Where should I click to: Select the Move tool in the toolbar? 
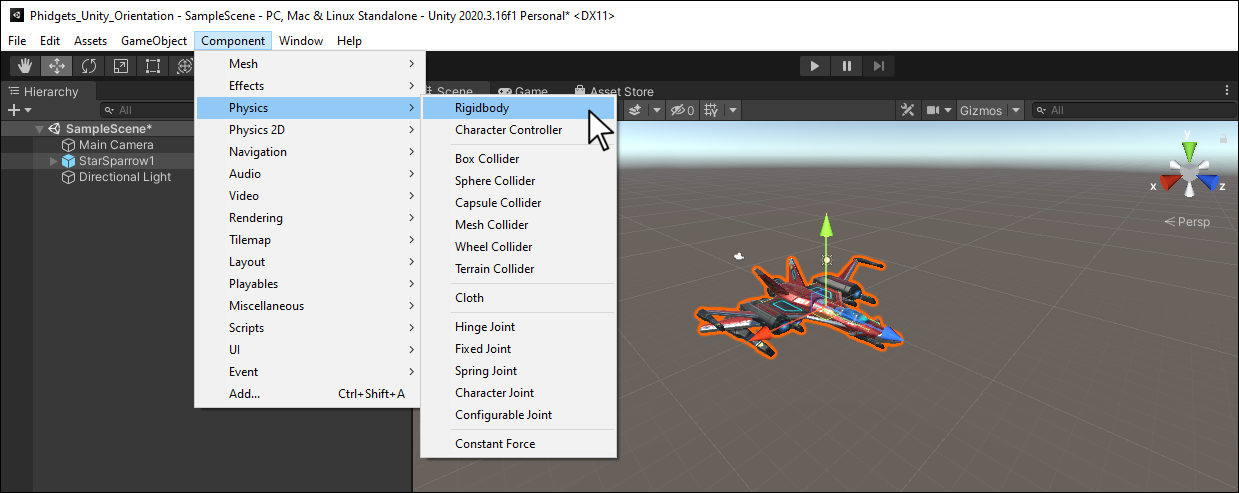point(57,66)
